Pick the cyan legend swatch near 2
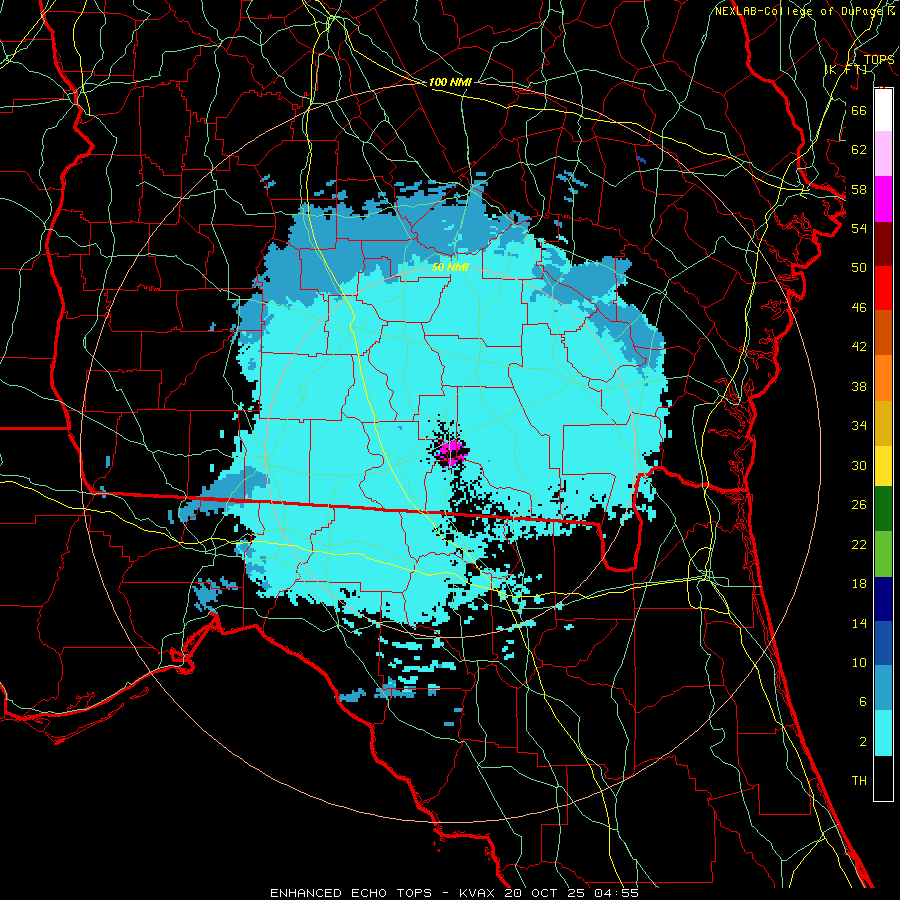This screenshot has width=900, height=900. coord(883,733)
